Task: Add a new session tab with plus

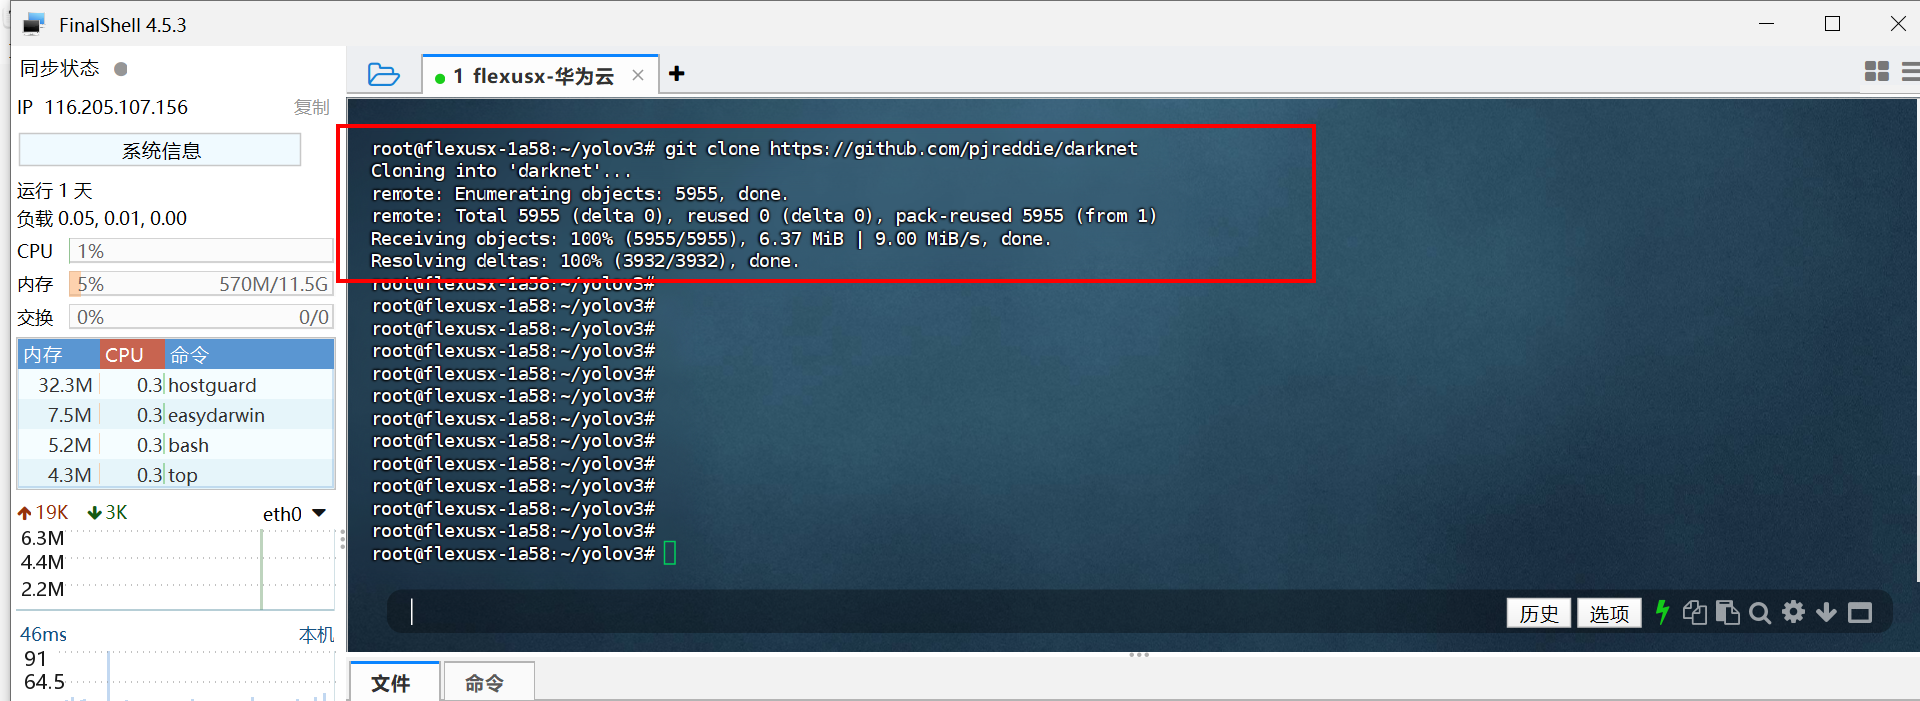Action: coord(677,74)
